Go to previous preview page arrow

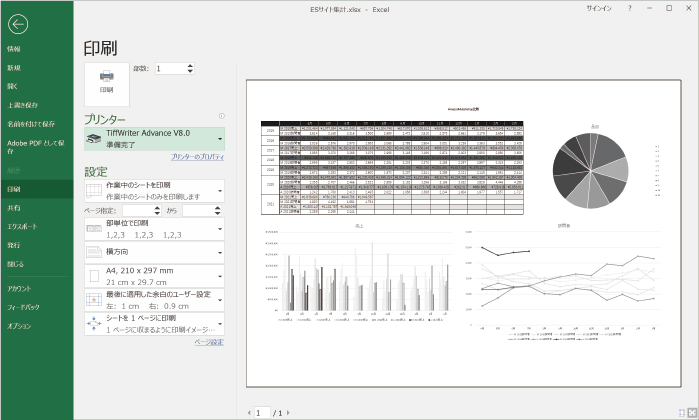coord(248,412)
